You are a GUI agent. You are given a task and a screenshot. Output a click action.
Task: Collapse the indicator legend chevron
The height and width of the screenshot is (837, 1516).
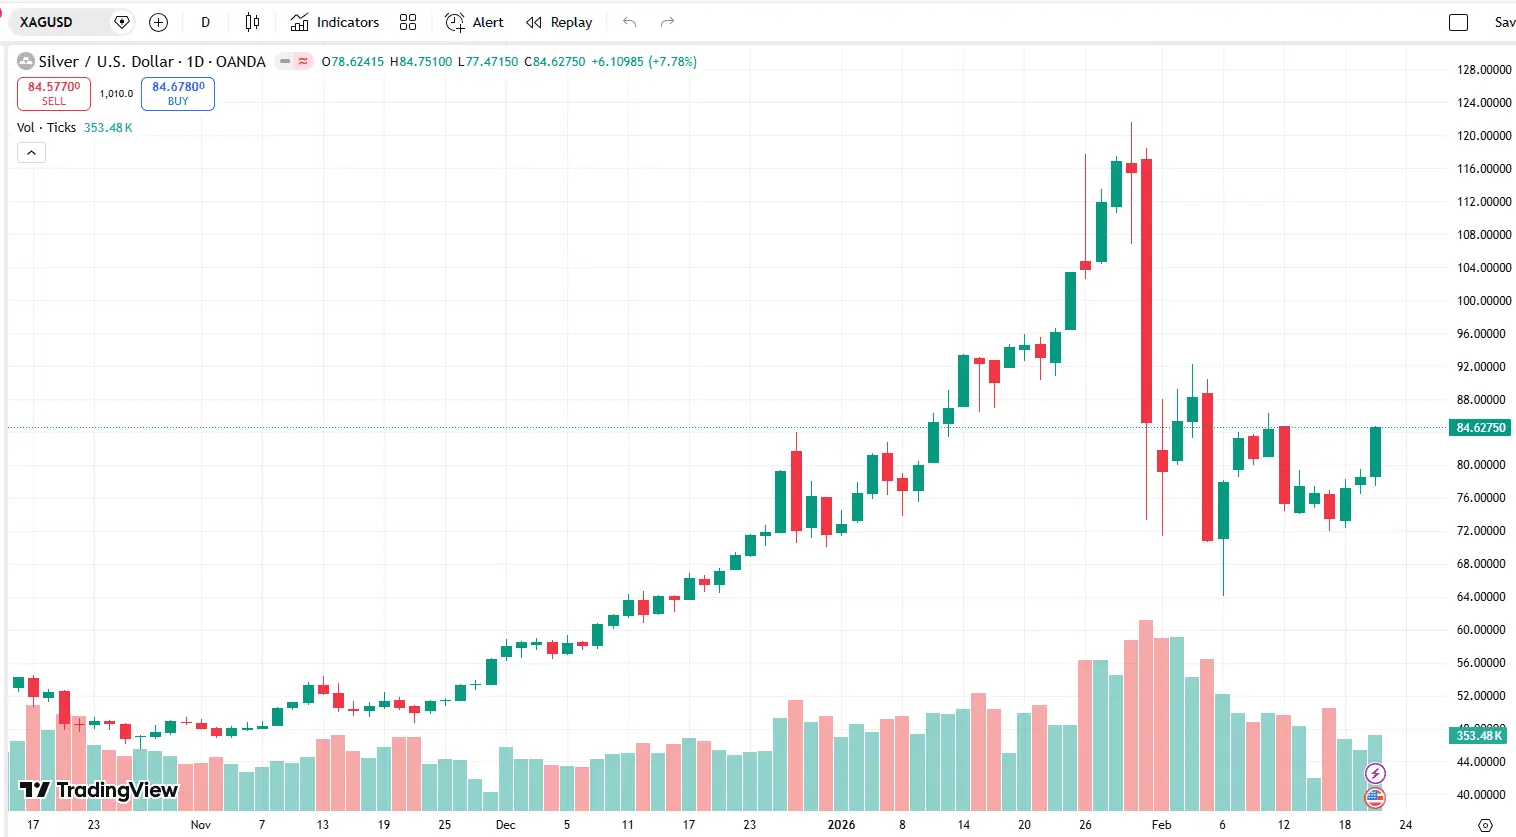31,153
